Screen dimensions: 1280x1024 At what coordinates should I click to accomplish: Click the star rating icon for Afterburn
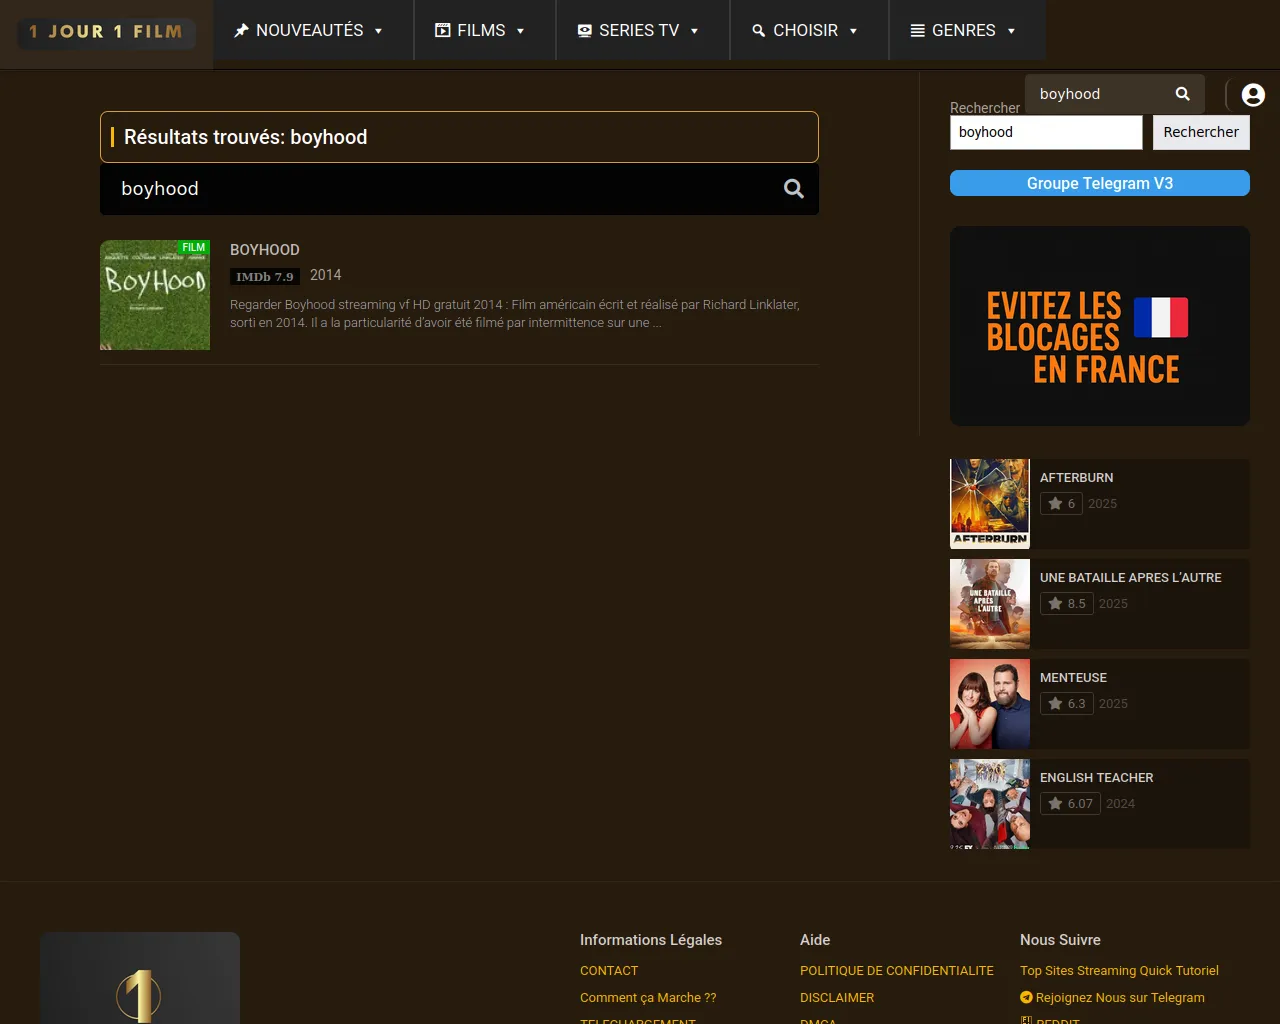(x=1055, y=504)
